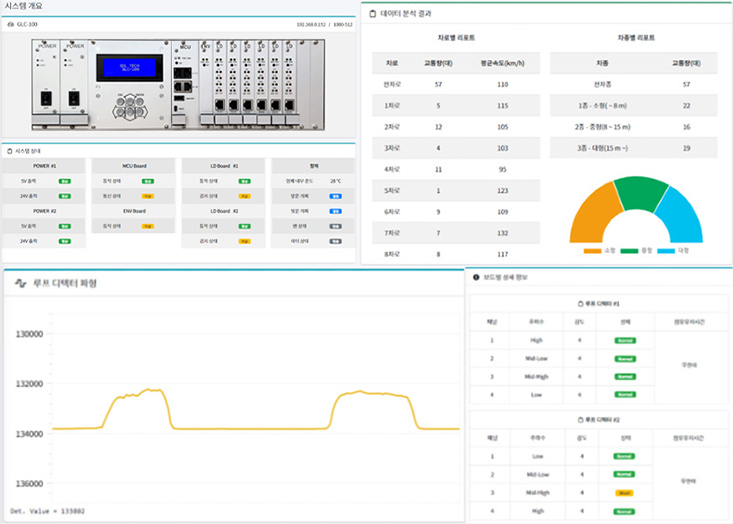733x524 pixels.
Task: Click the 4차로 row label
Action: 392,170
